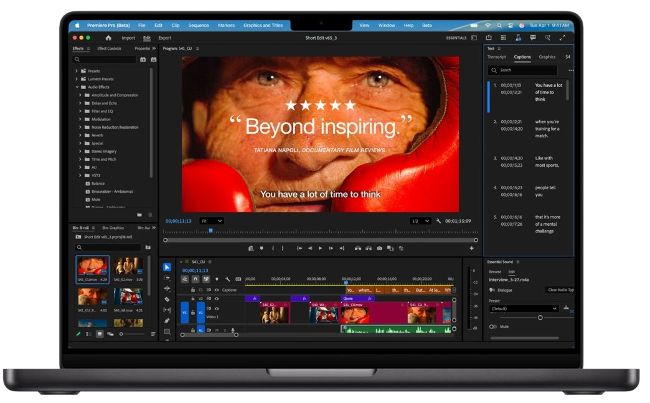Select the Selection arrow tool
The width and height of the screenshot is (650, 403).
(x=167, y=267)
